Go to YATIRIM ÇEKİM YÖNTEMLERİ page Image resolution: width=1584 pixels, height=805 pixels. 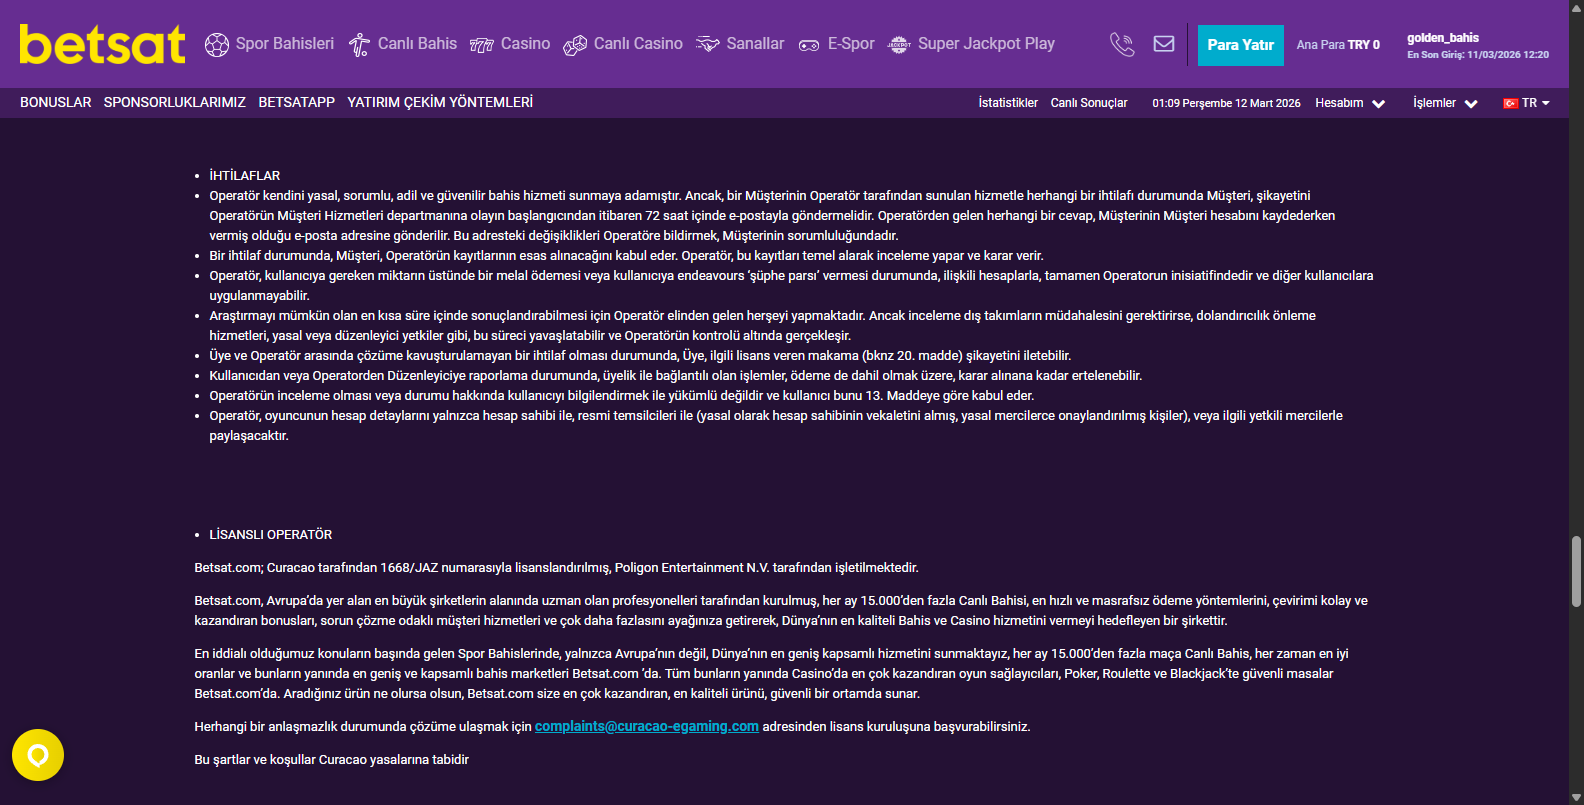pos(440,102)
